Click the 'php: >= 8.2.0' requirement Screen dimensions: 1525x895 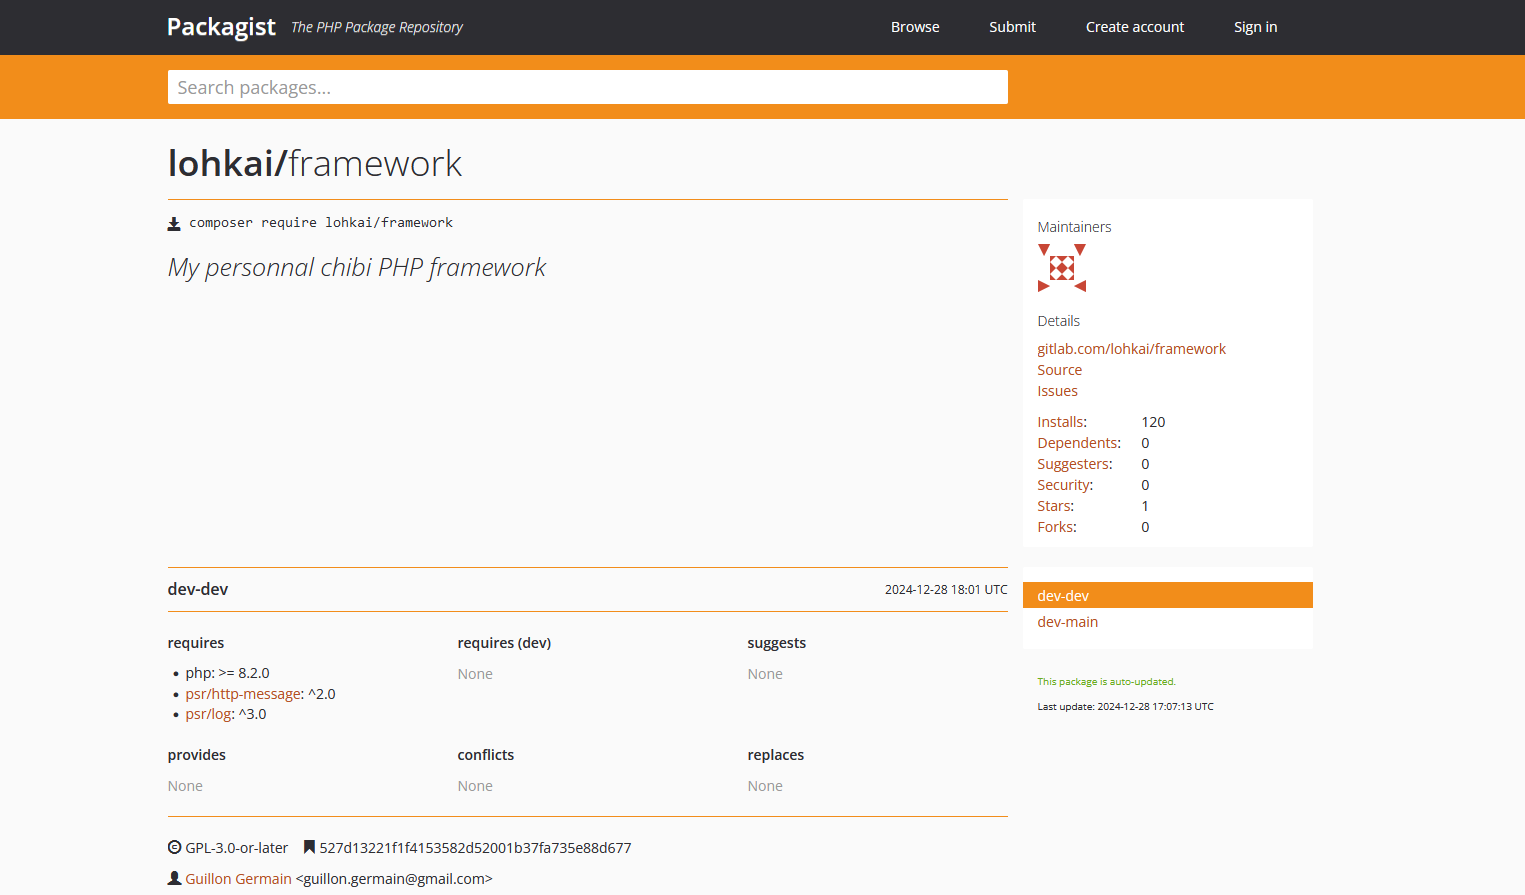(227, 673)
